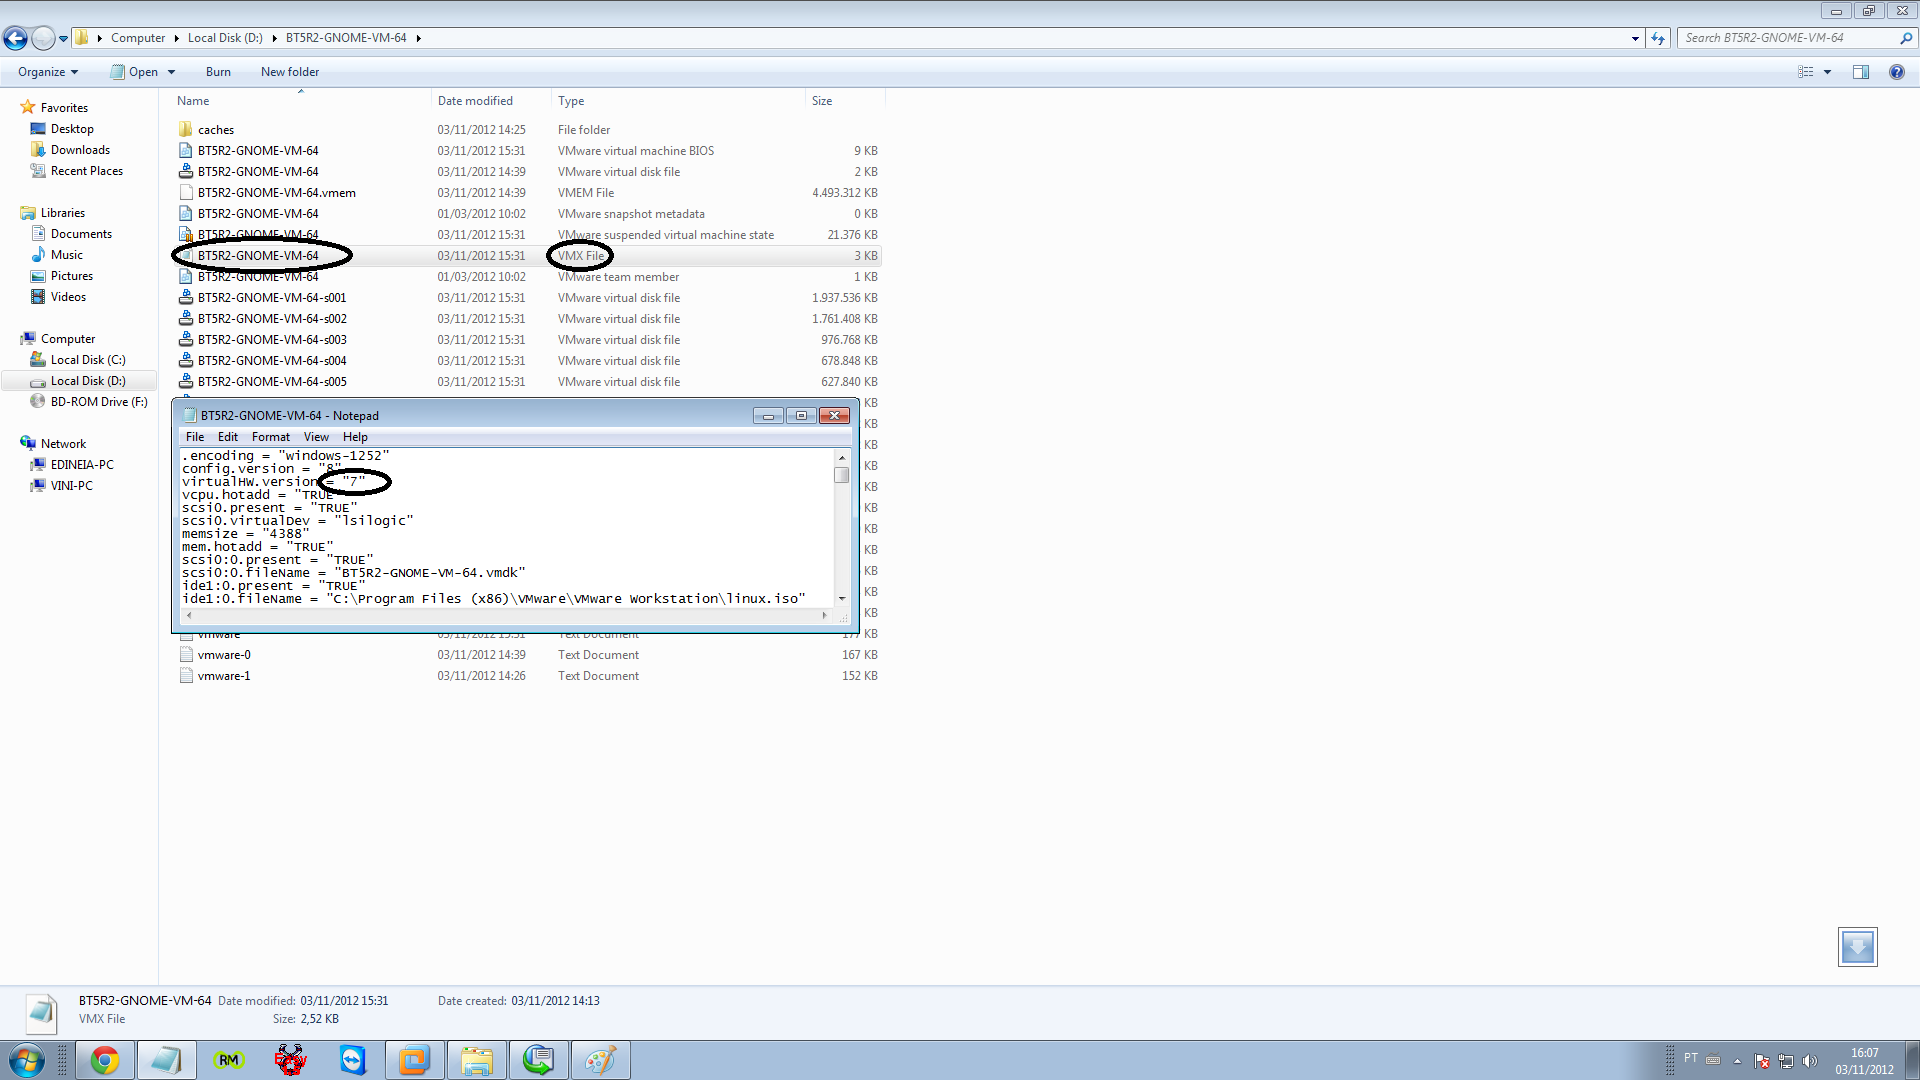Open the Documents library
The width and height of the screenshot is (1920, 1080).
(81, 234)
